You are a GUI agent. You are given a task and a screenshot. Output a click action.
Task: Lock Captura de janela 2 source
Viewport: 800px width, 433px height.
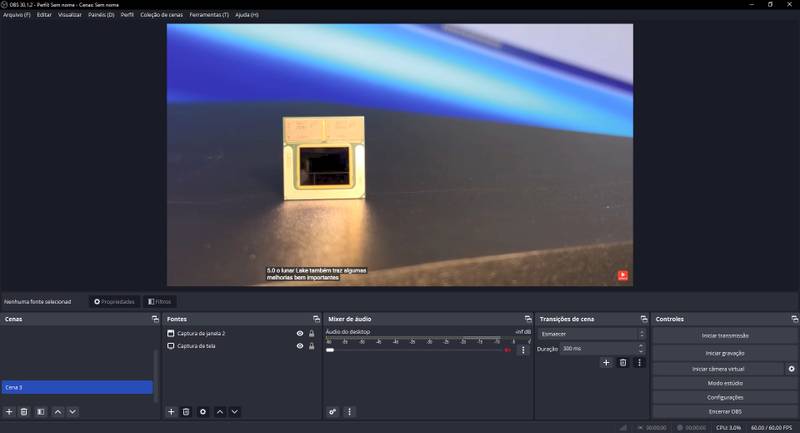pyautogui.click(x=312, y=333)
